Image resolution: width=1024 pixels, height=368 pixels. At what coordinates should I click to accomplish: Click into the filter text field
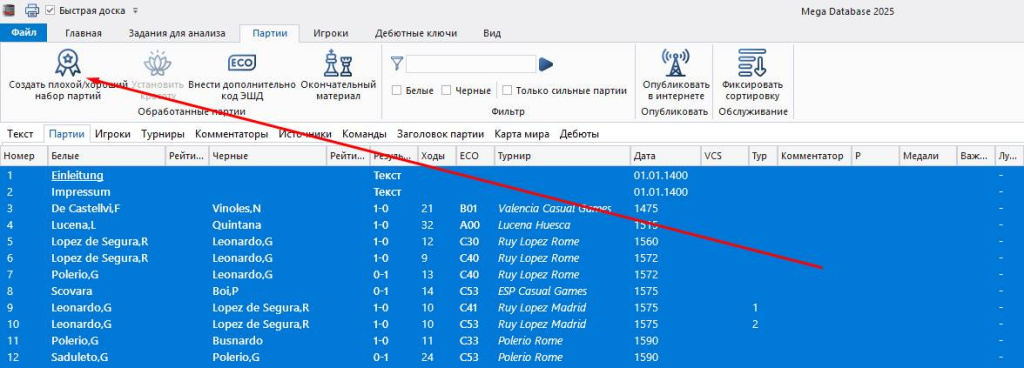471,64
